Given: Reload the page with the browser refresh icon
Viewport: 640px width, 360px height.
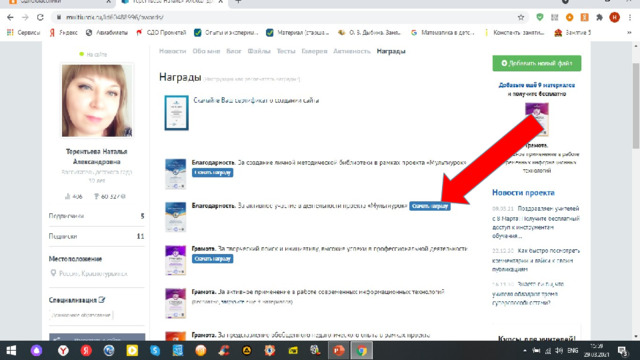Looking at the screenshot, I should (40, 17).
